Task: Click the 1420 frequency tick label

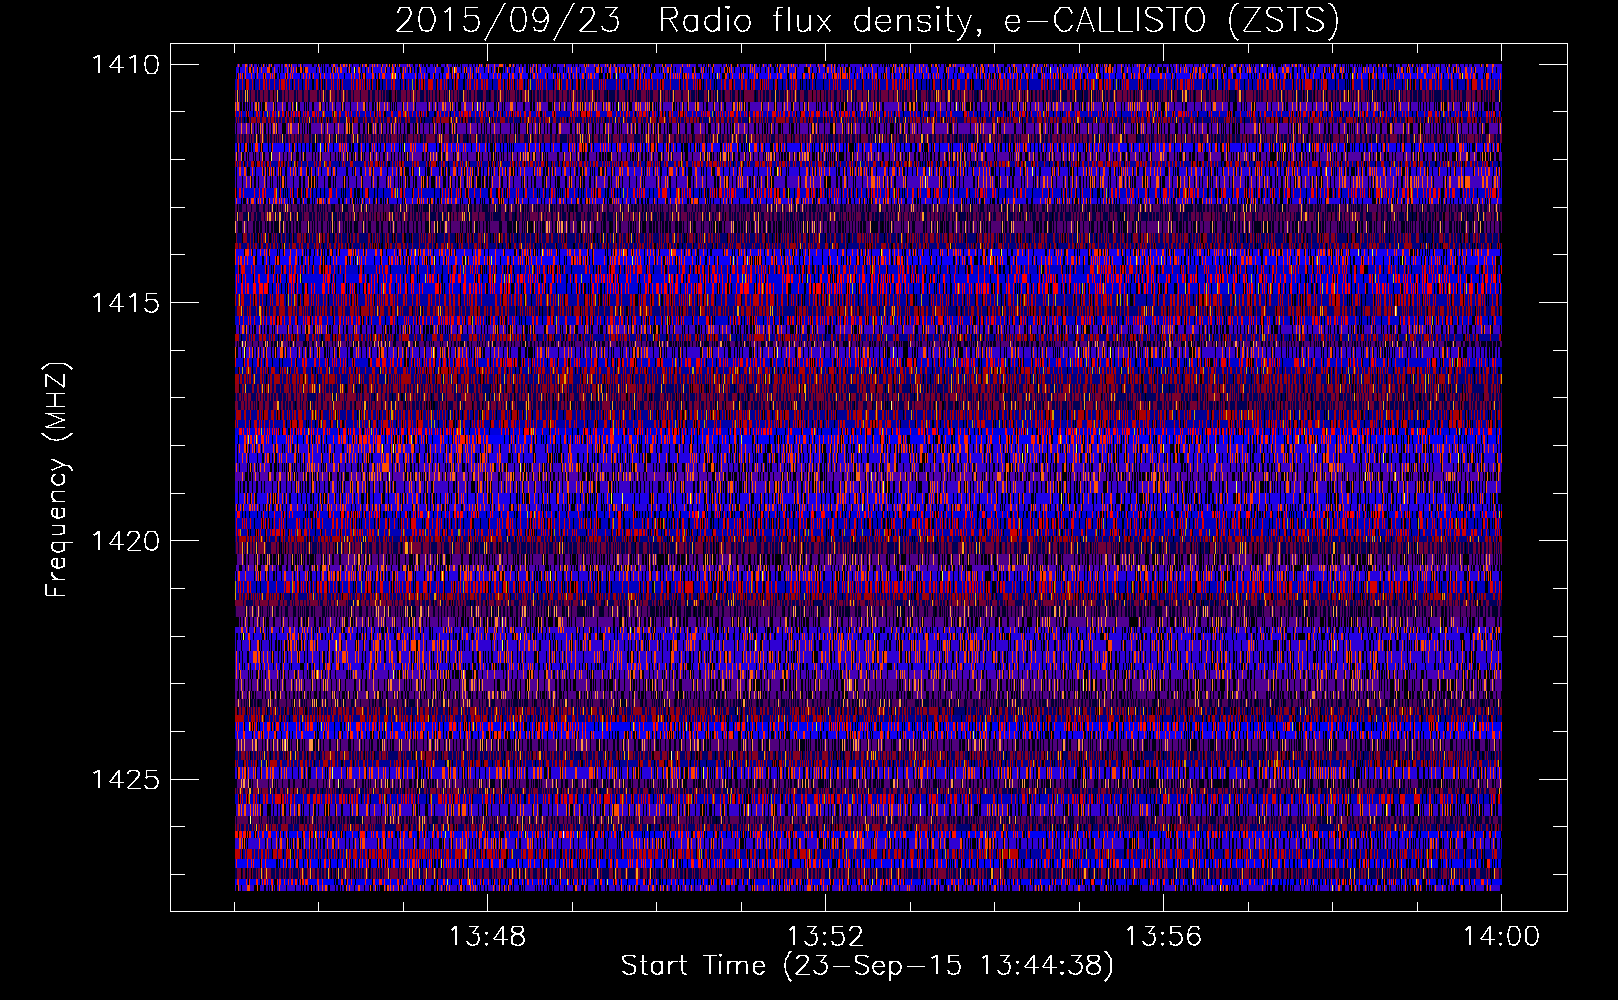Action: tap(125, 541)
